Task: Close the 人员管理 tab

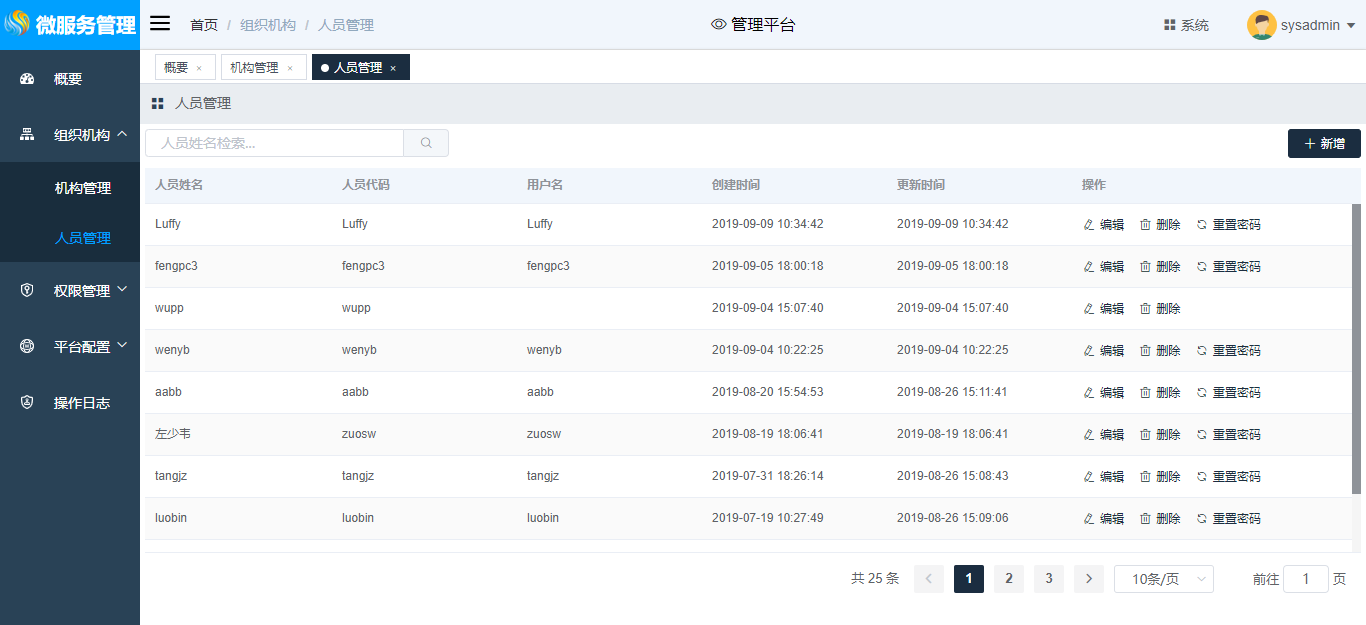Action: click(x=393, y=68)
